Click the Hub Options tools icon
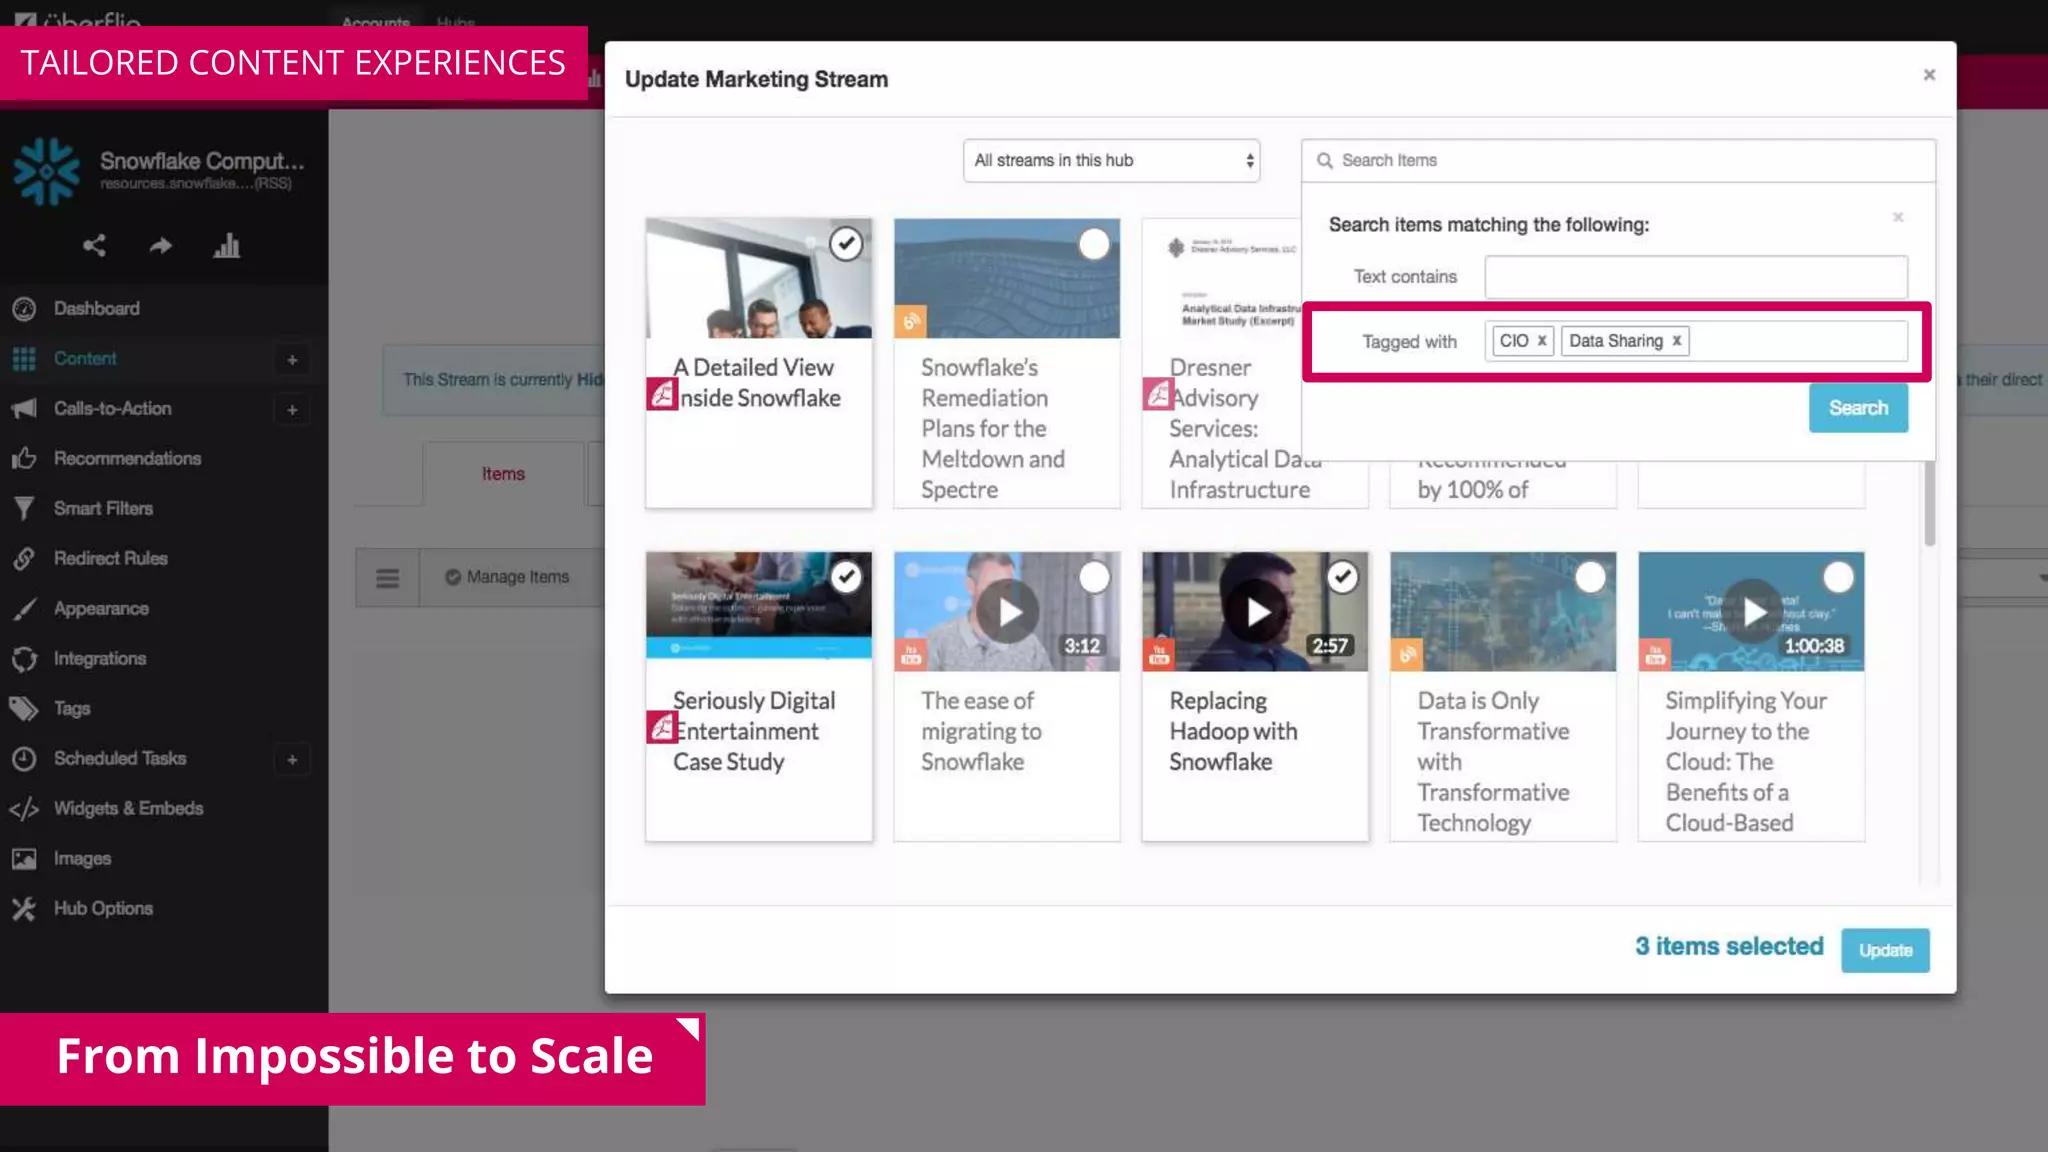2048x1152 pixels. (24, 908)
